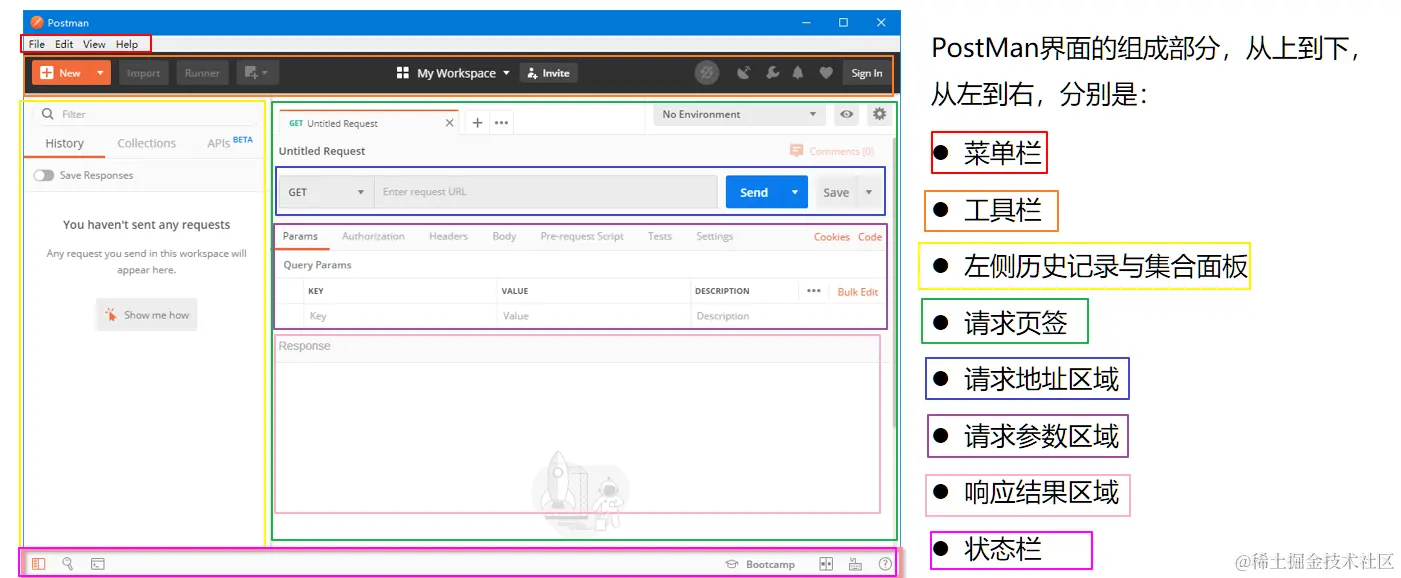Select the Headers tab
Screen dimensions: 1401x578
(448, 236)
